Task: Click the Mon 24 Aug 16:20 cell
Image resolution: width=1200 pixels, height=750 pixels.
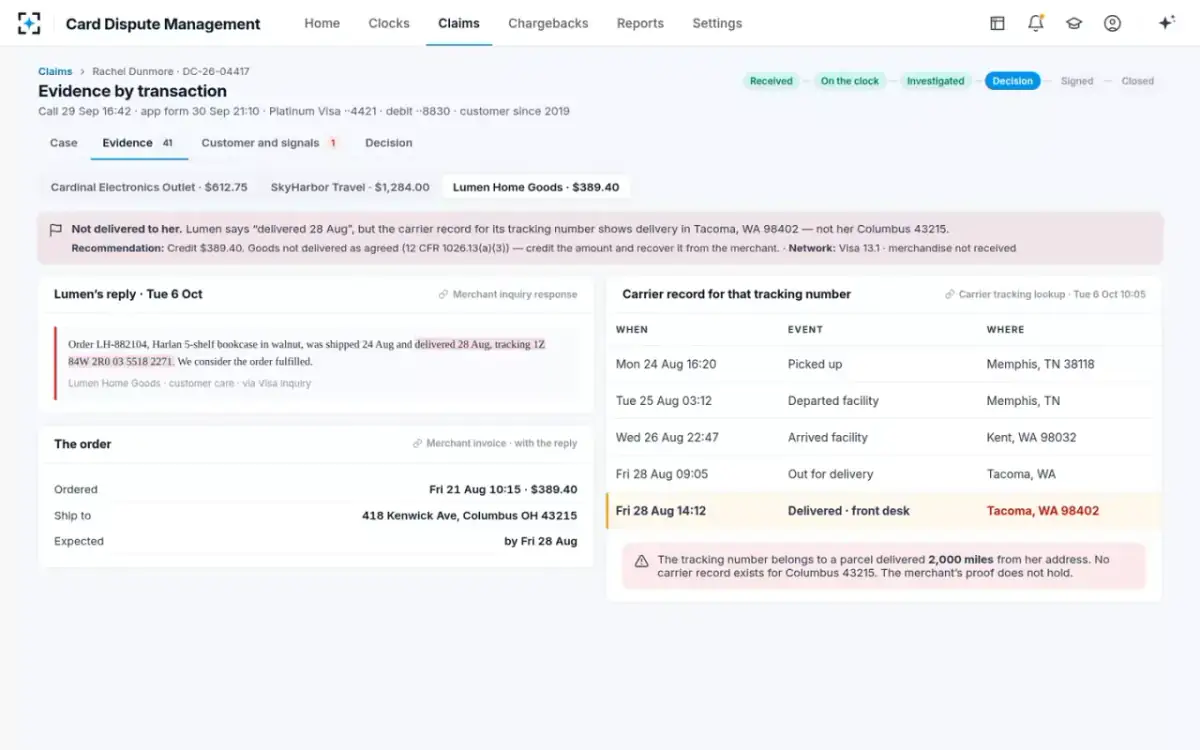Action: [666, 365]
